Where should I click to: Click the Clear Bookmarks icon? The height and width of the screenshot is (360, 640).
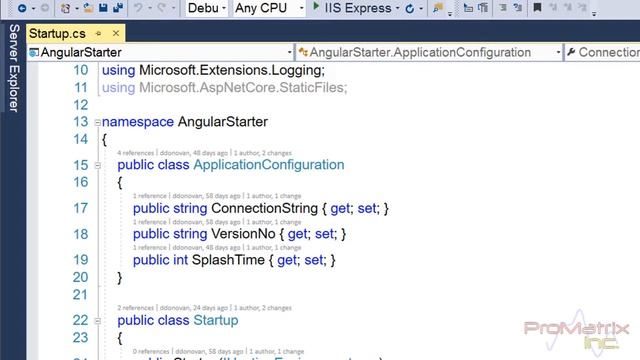582,7
